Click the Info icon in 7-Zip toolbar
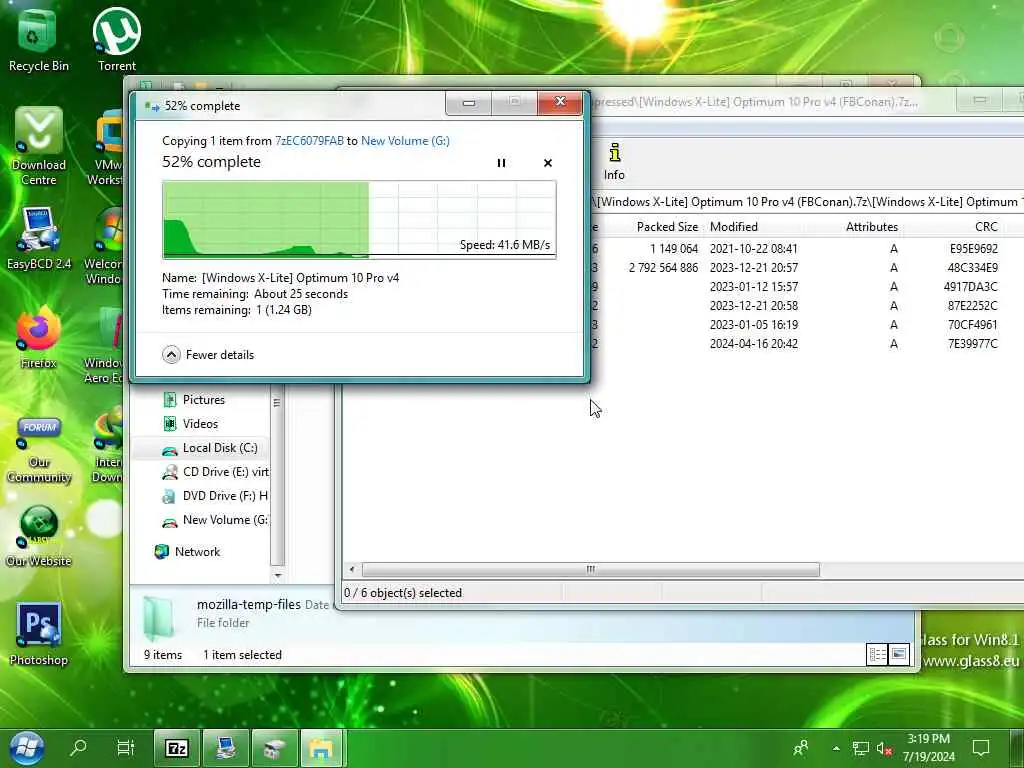The height and width of the screenshot is (768, 1024). 614,161
